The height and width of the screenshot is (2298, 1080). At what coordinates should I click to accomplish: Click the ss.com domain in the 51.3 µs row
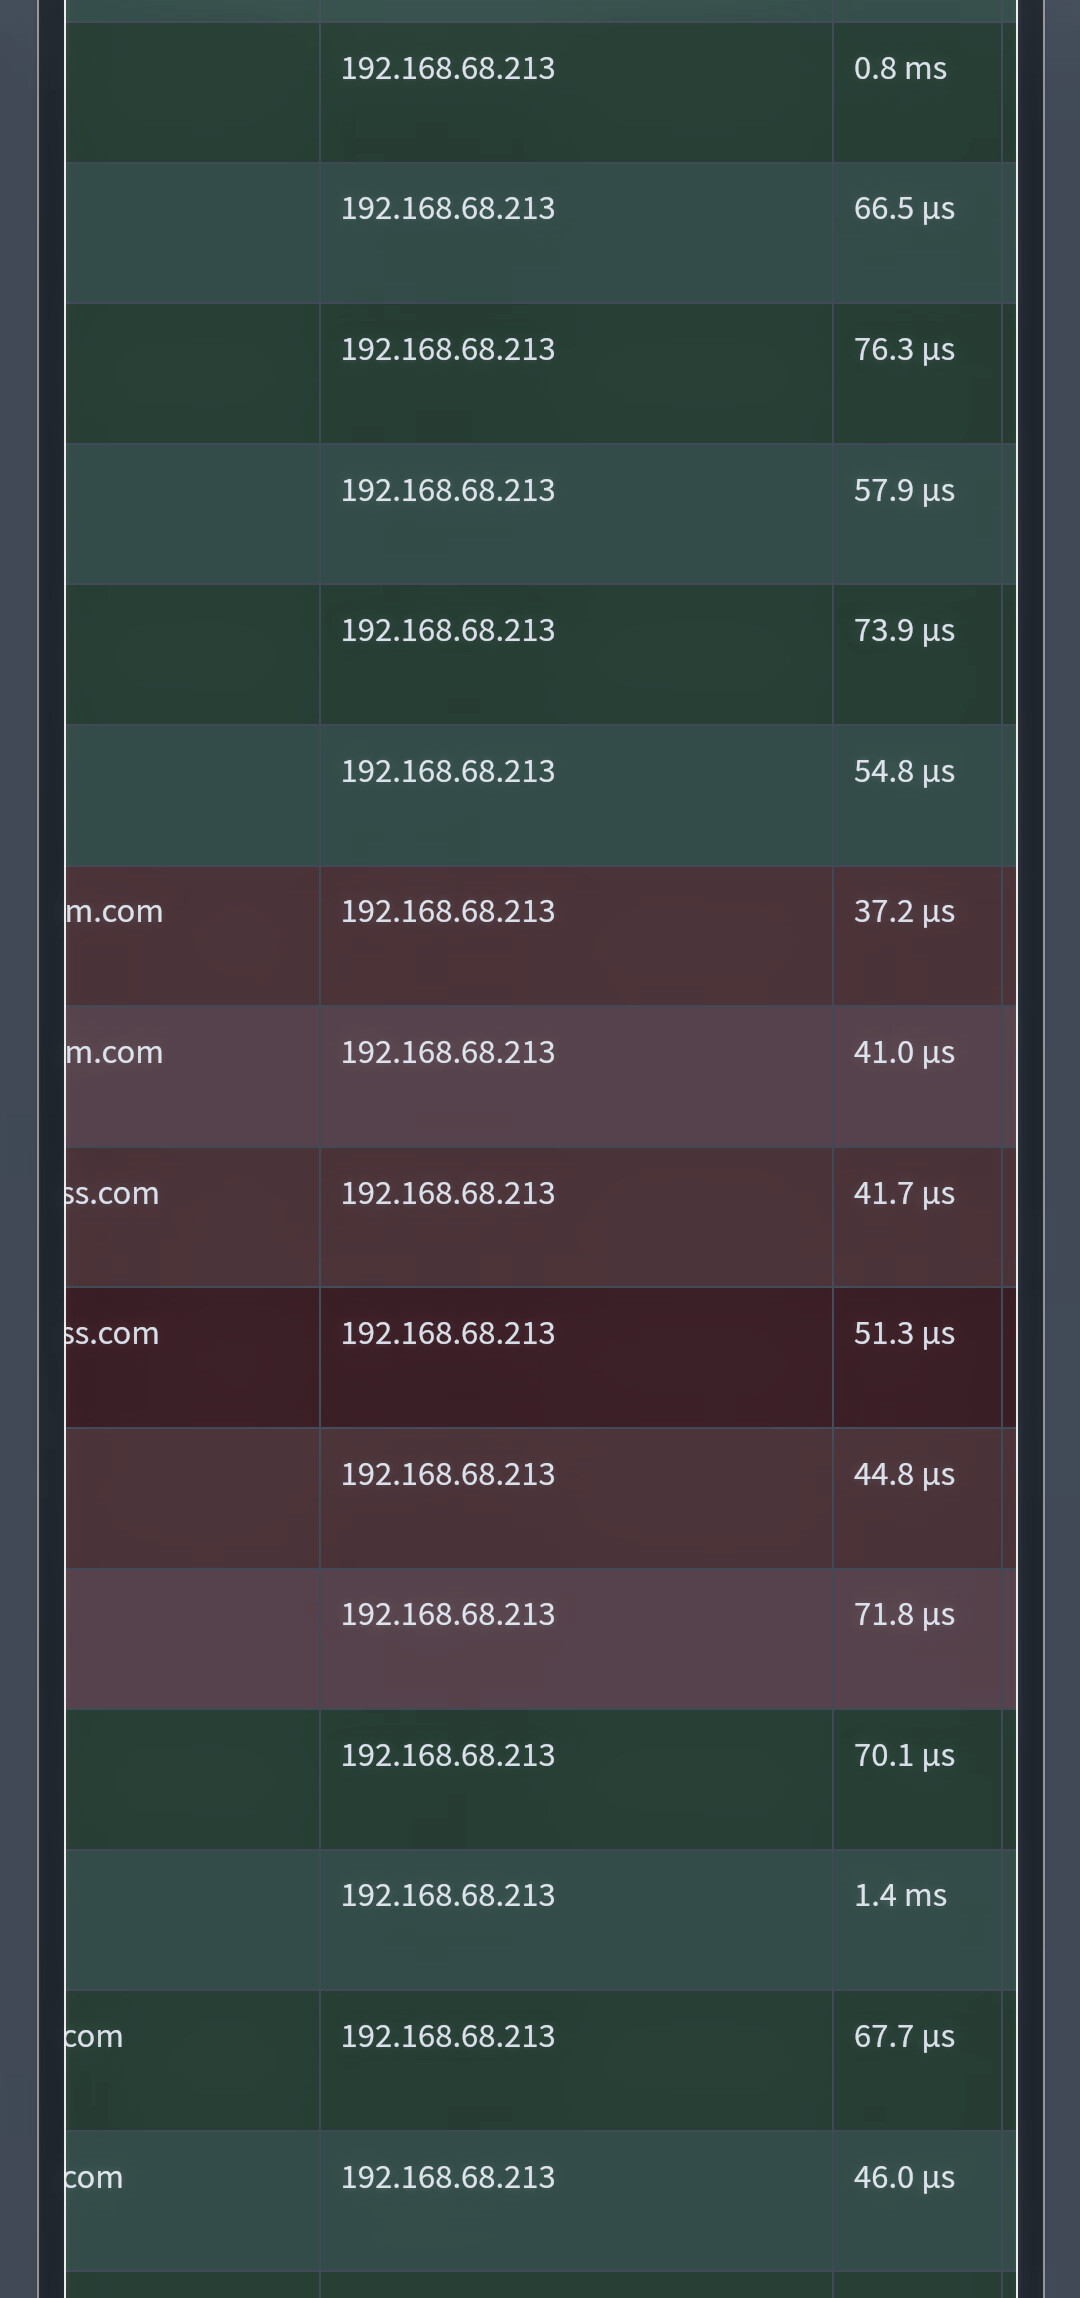coord(113,1333)
